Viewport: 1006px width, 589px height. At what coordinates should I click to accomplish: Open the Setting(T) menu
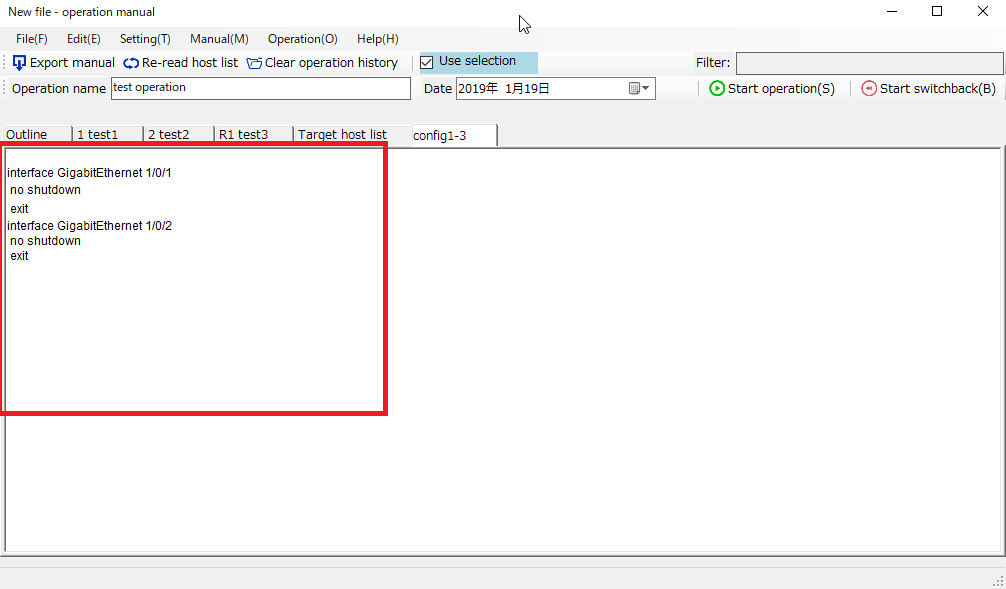pyautogui.click(x=145, y=39)
